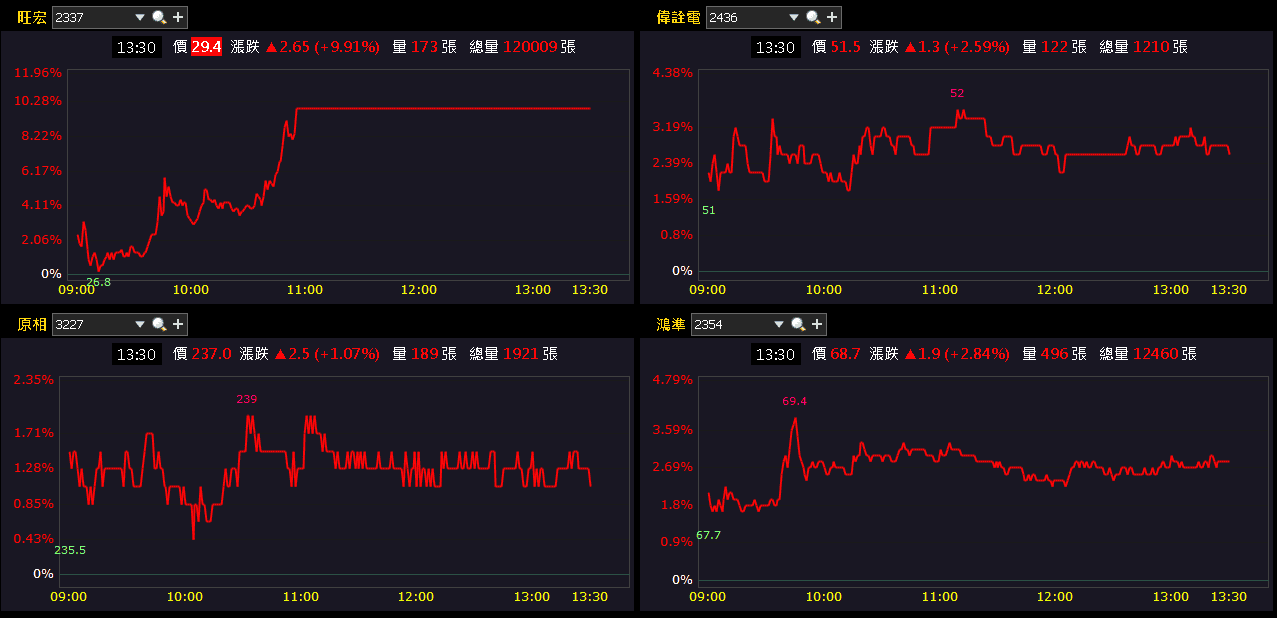Click the search magnifier beside code 2436
The image size is (1277, 618).
(813, 17)
